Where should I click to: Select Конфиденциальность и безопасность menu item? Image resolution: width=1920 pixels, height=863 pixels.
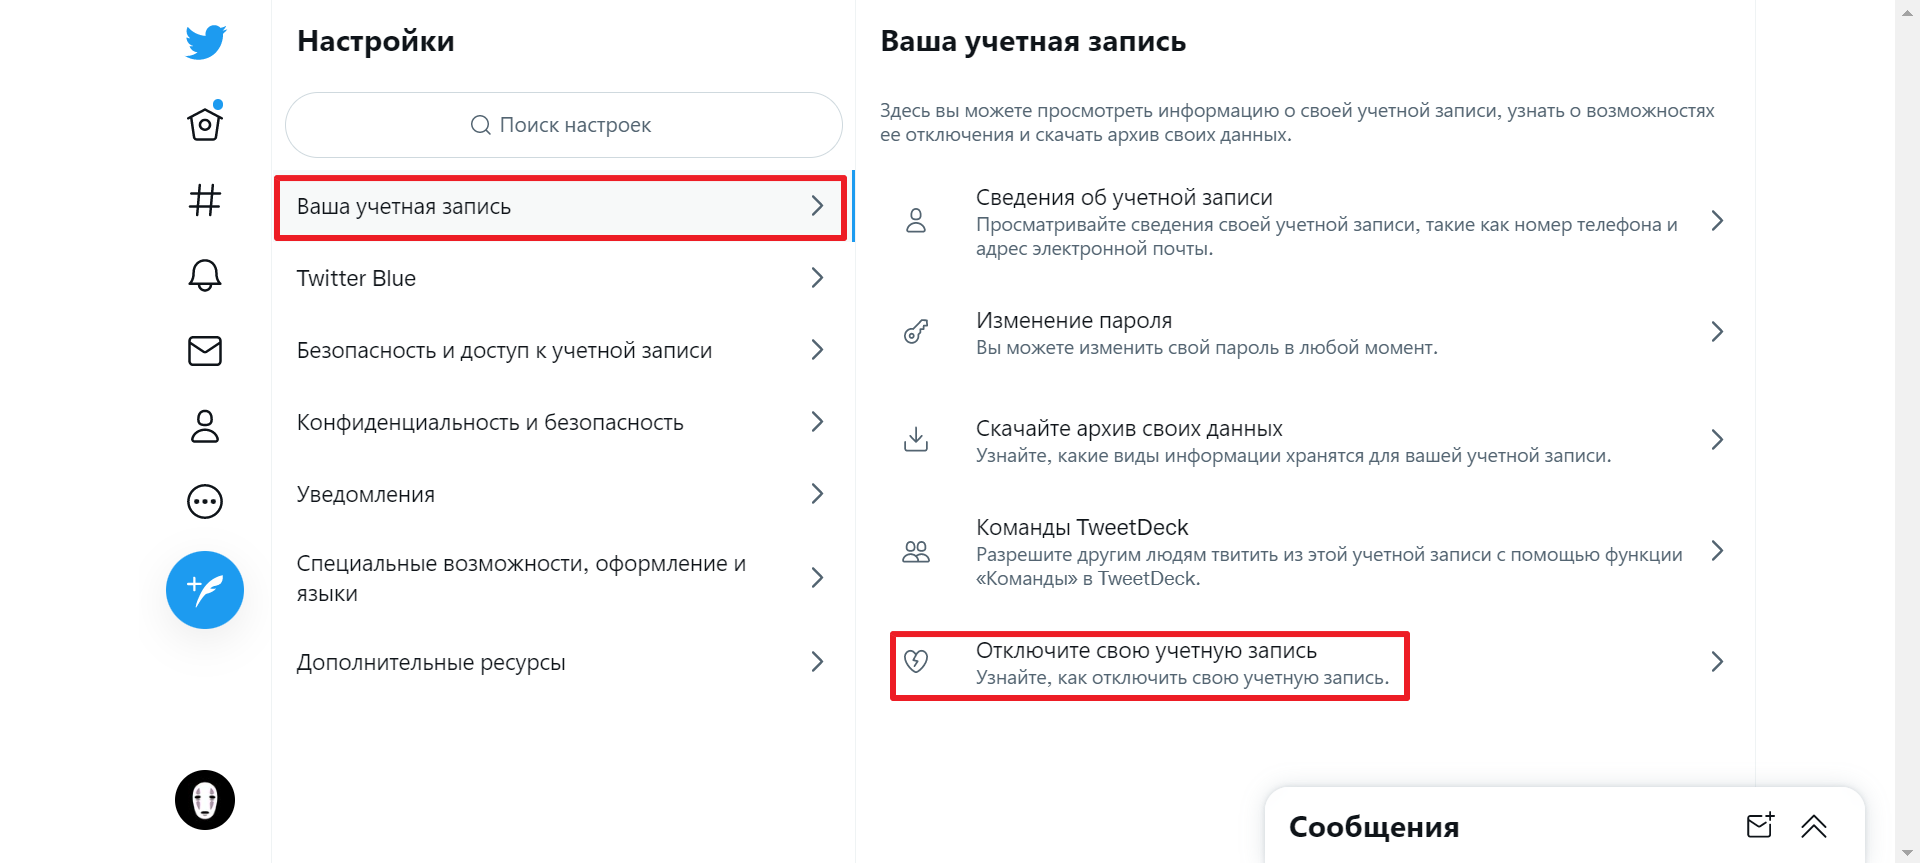(x=490, y=421)
